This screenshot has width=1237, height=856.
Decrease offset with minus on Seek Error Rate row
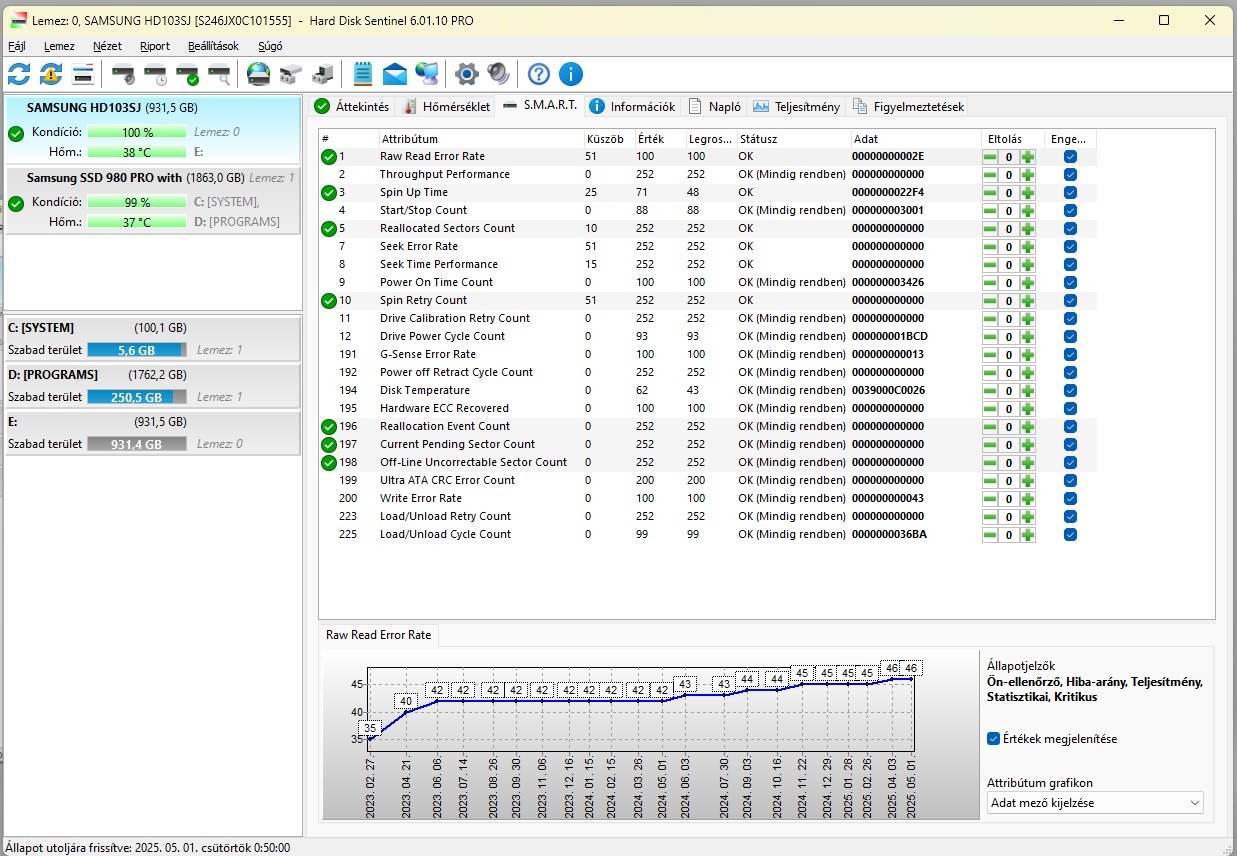point(990,247)
